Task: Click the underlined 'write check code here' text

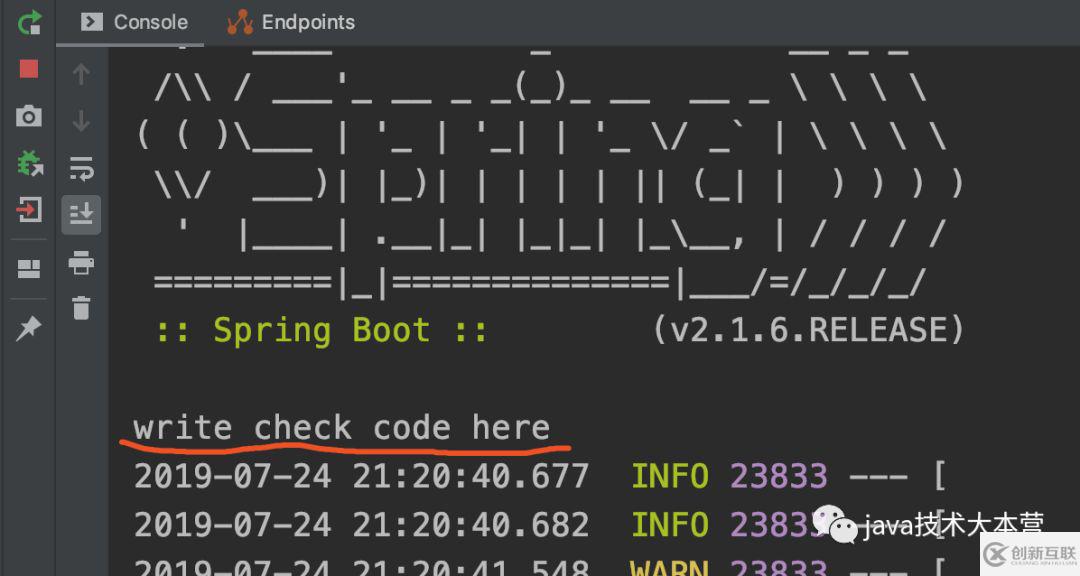Action: coord(341,427)
